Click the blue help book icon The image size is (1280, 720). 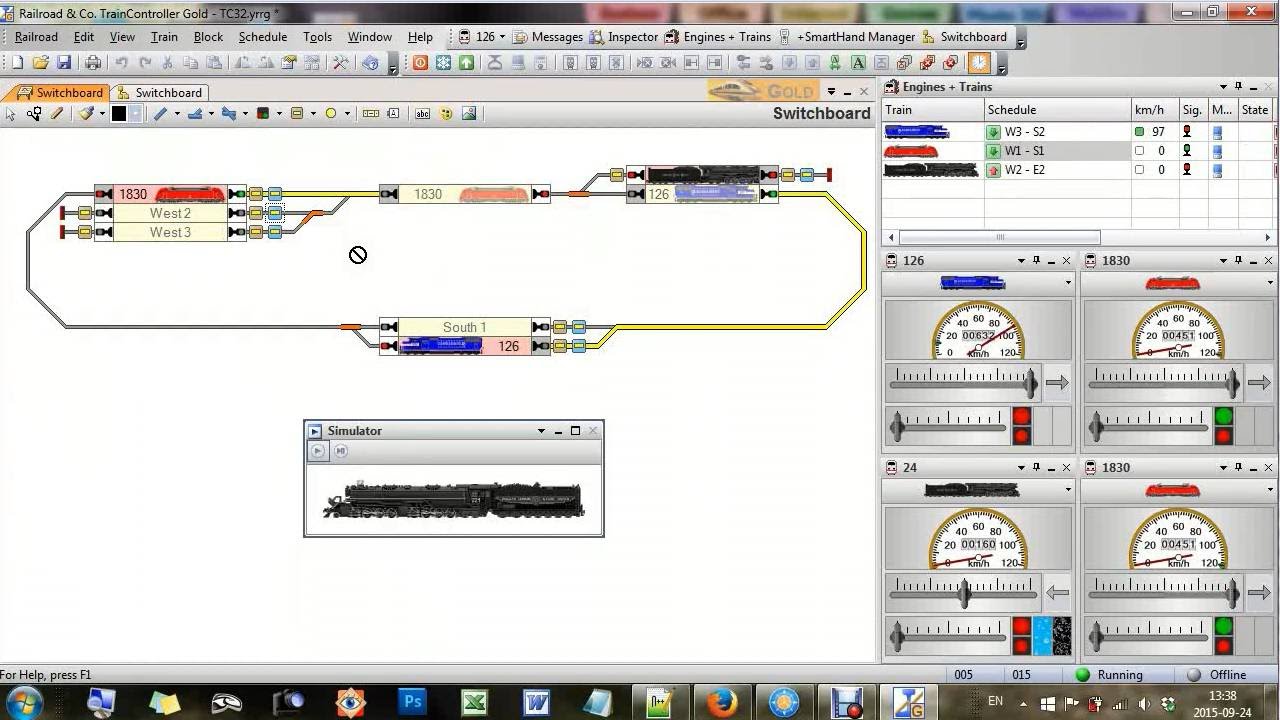[371, 62]
